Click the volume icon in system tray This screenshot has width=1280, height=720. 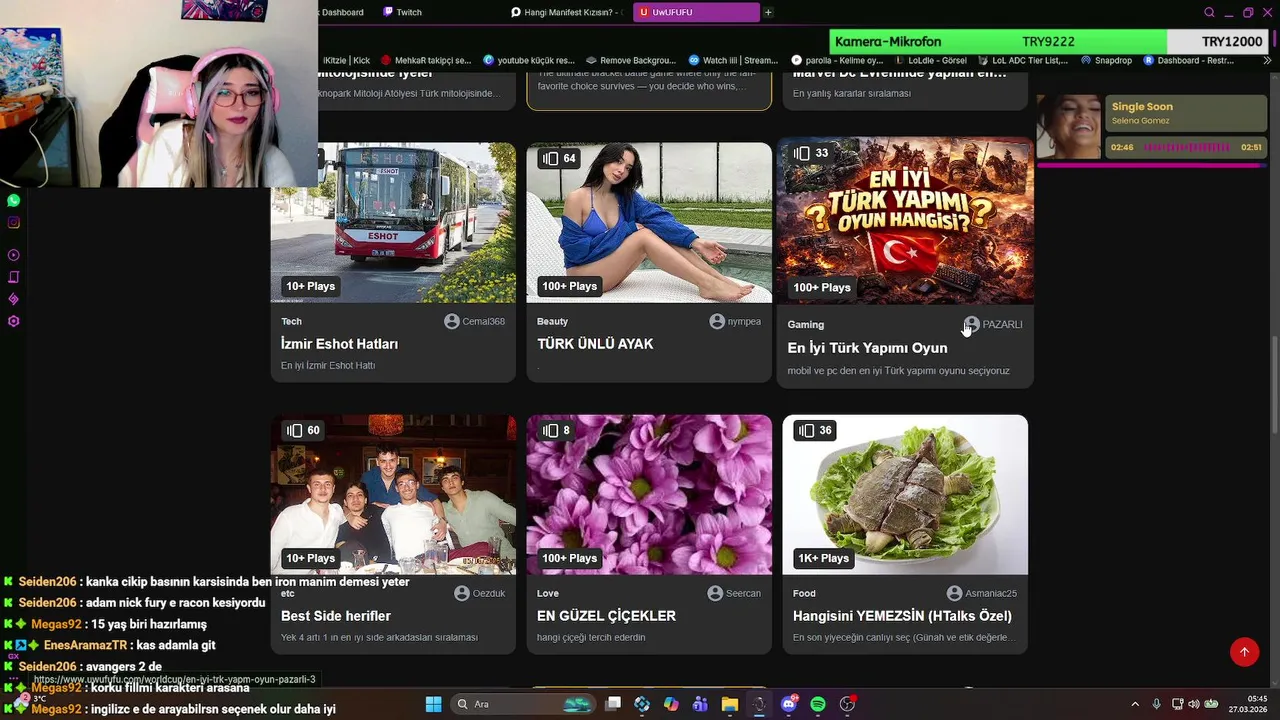click(1194, 704)
